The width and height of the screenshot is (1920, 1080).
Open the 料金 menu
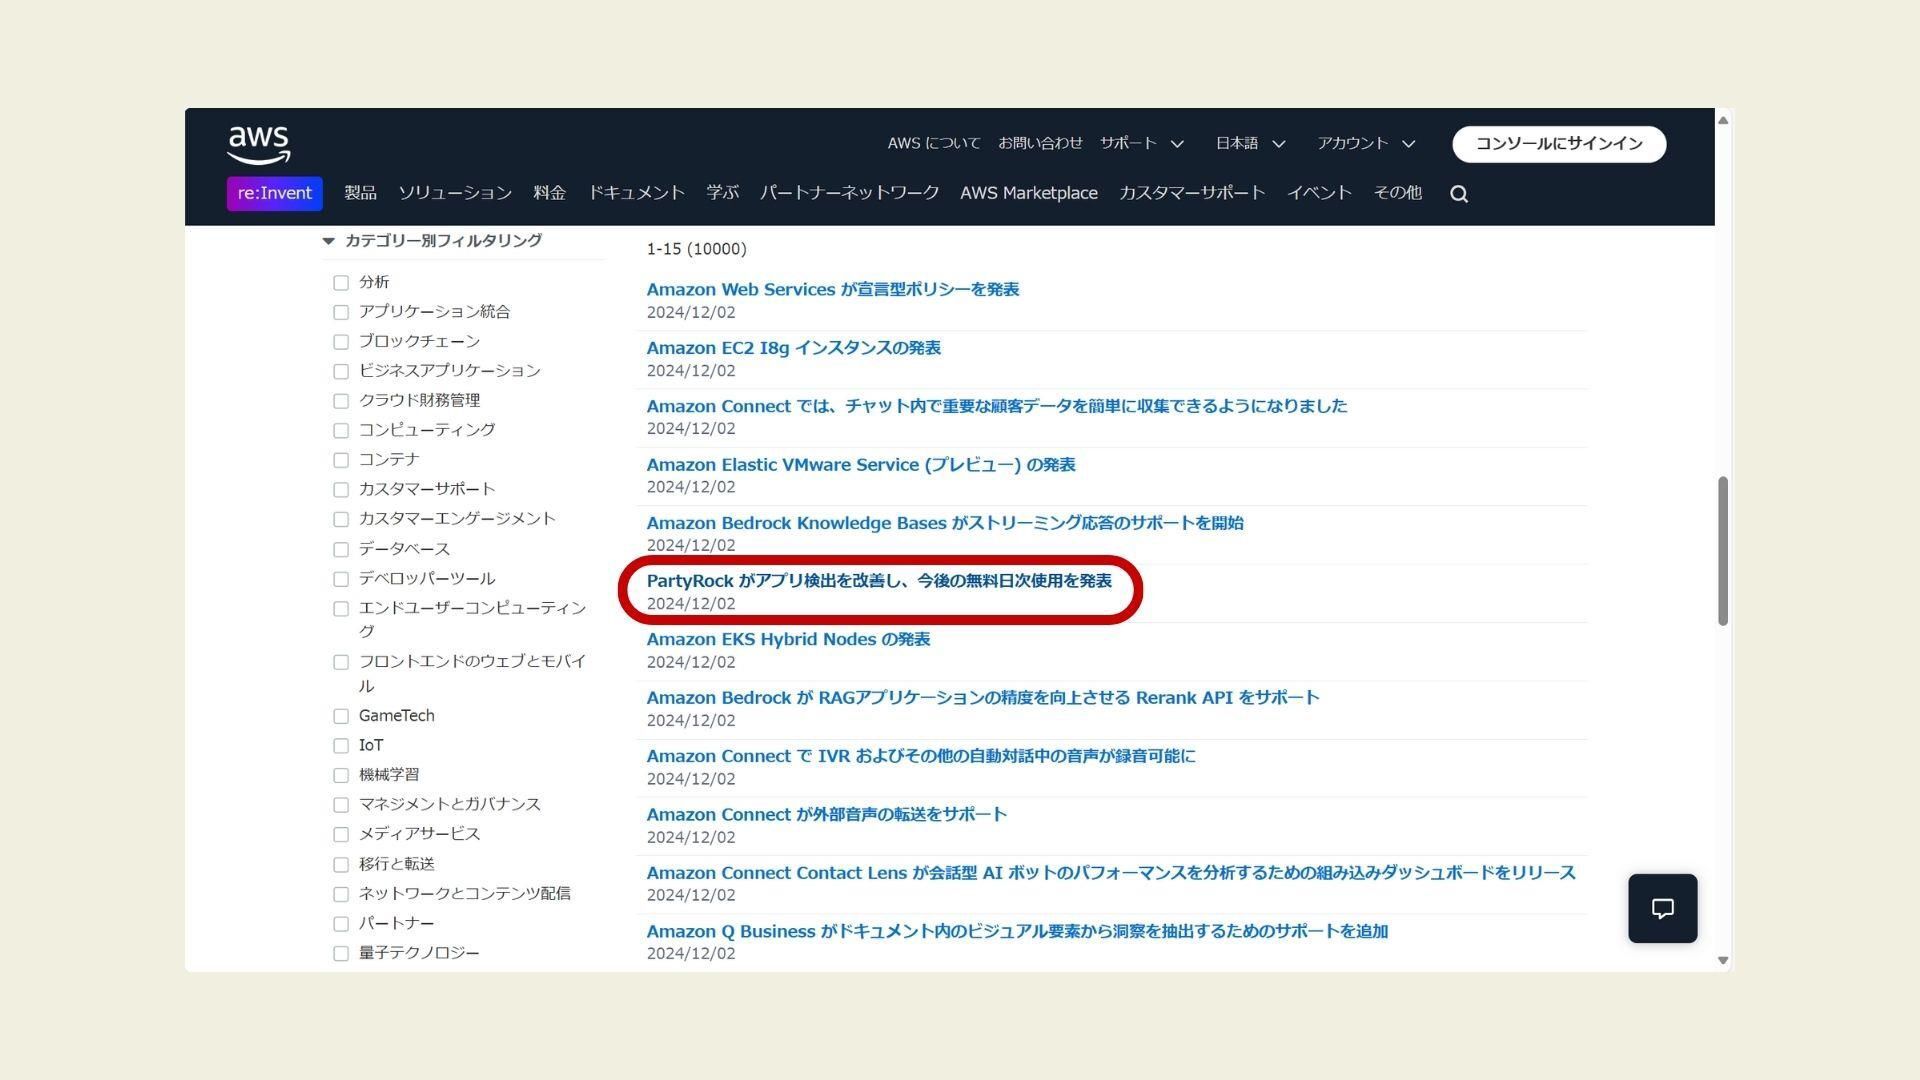550,193
